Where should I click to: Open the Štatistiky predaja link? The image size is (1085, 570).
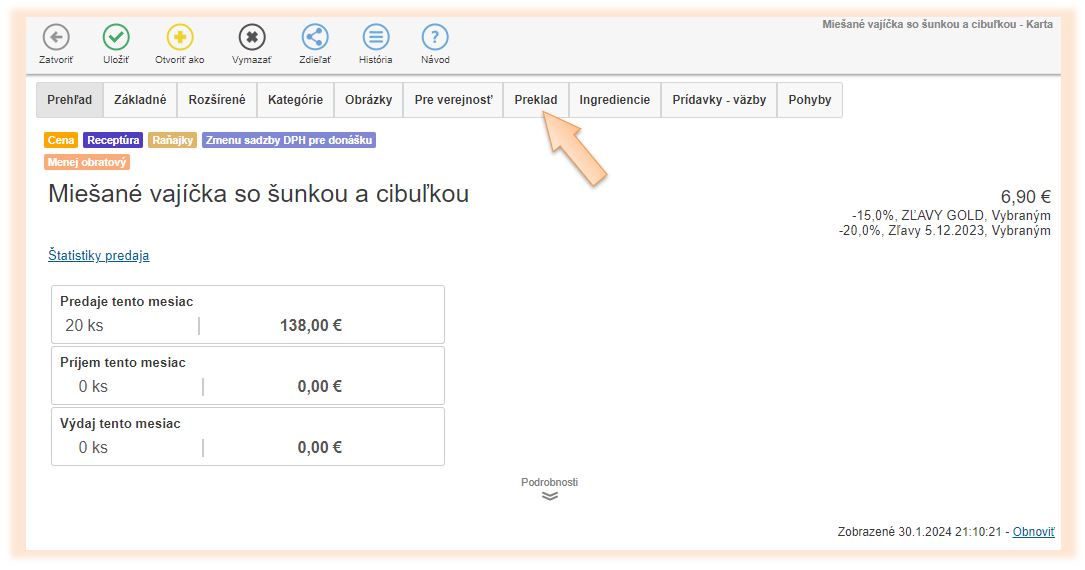(98, 255)
